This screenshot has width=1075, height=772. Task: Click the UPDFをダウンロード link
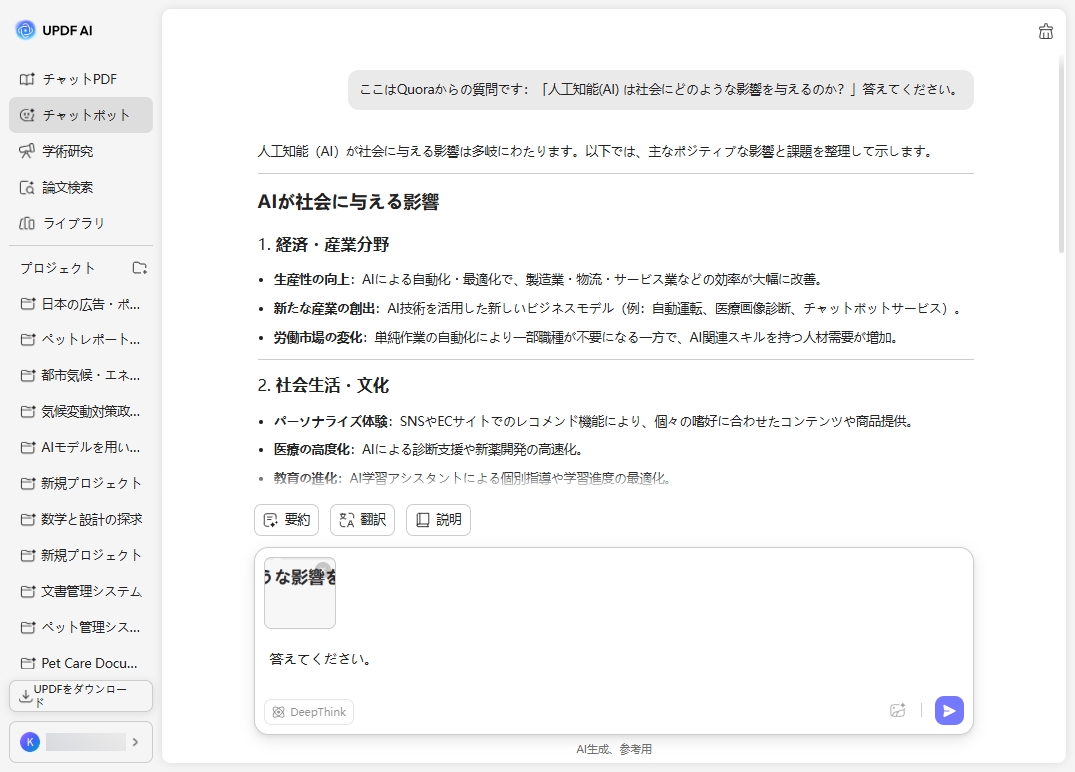point(80,695)
